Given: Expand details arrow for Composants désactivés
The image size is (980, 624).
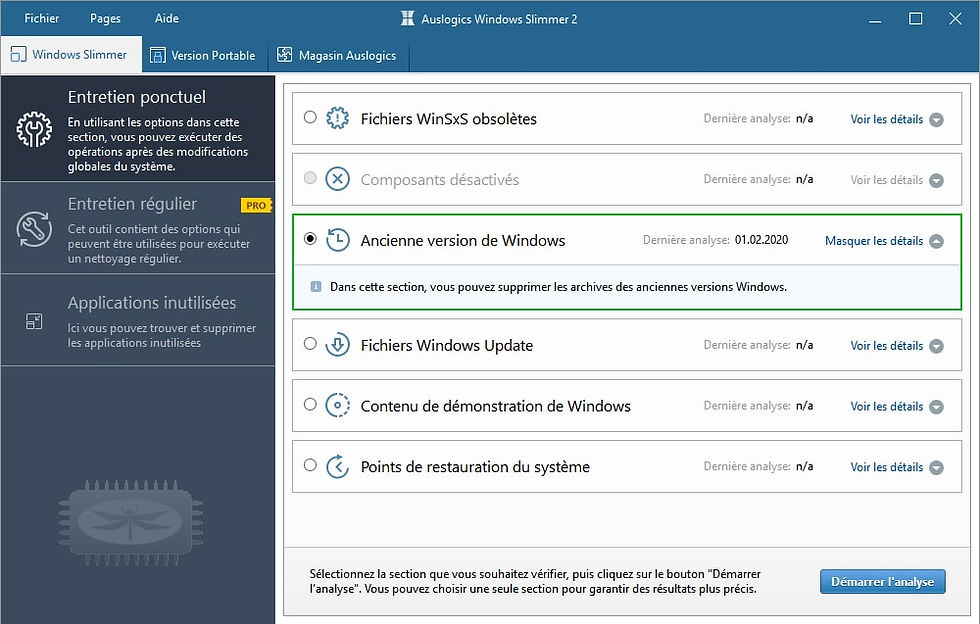Looking at the screenshot, I should pos(936,180).
